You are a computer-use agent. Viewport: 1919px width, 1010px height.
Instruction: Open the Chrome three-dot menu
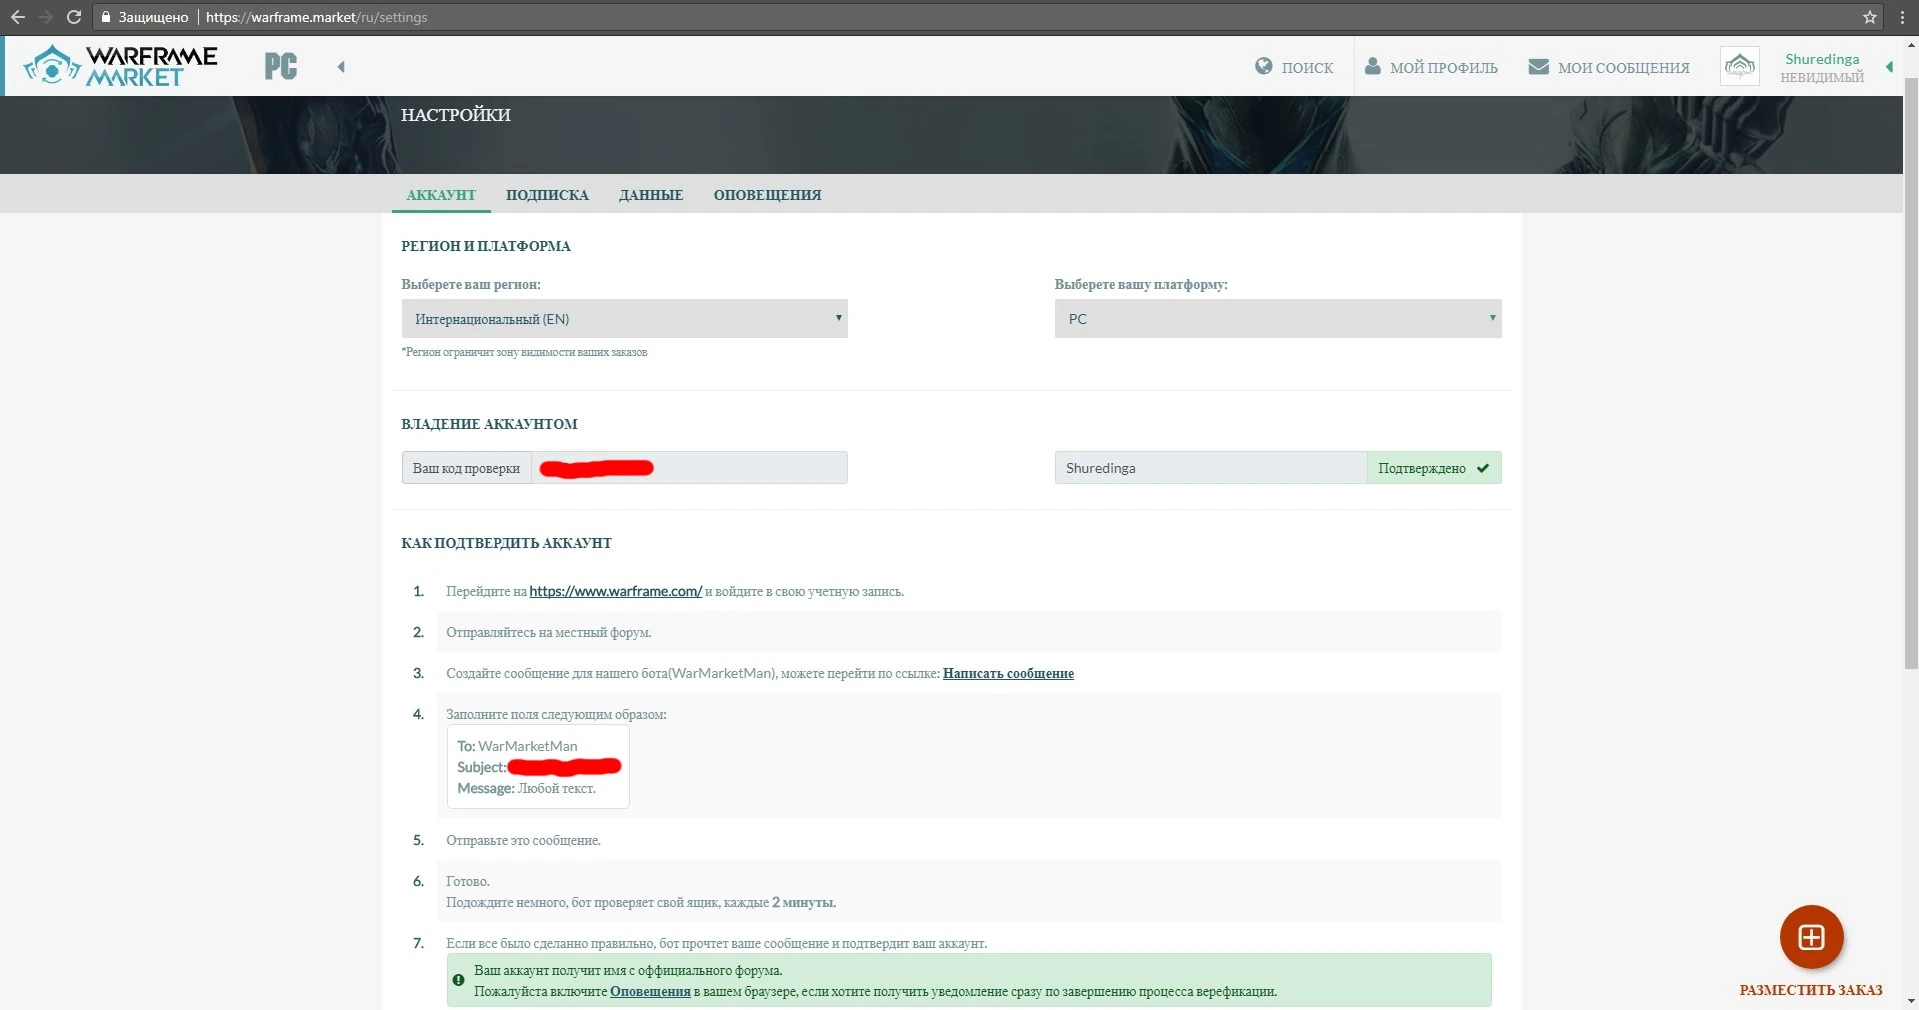click(1902, 17)
